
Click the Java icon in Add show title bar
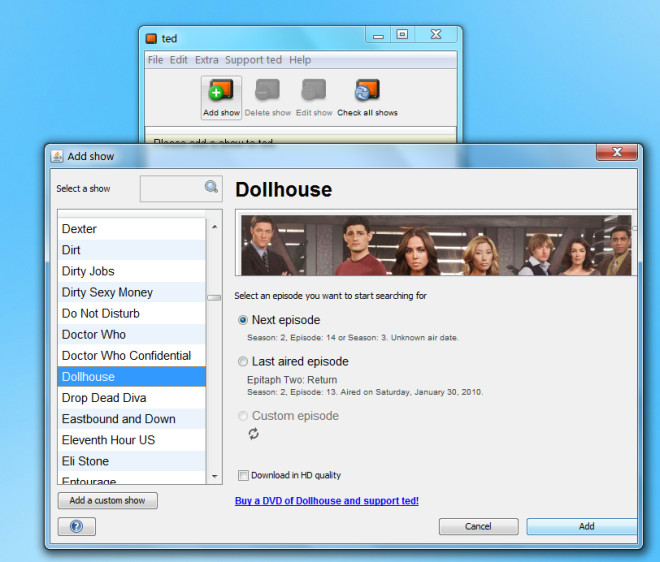coord(57,156)
